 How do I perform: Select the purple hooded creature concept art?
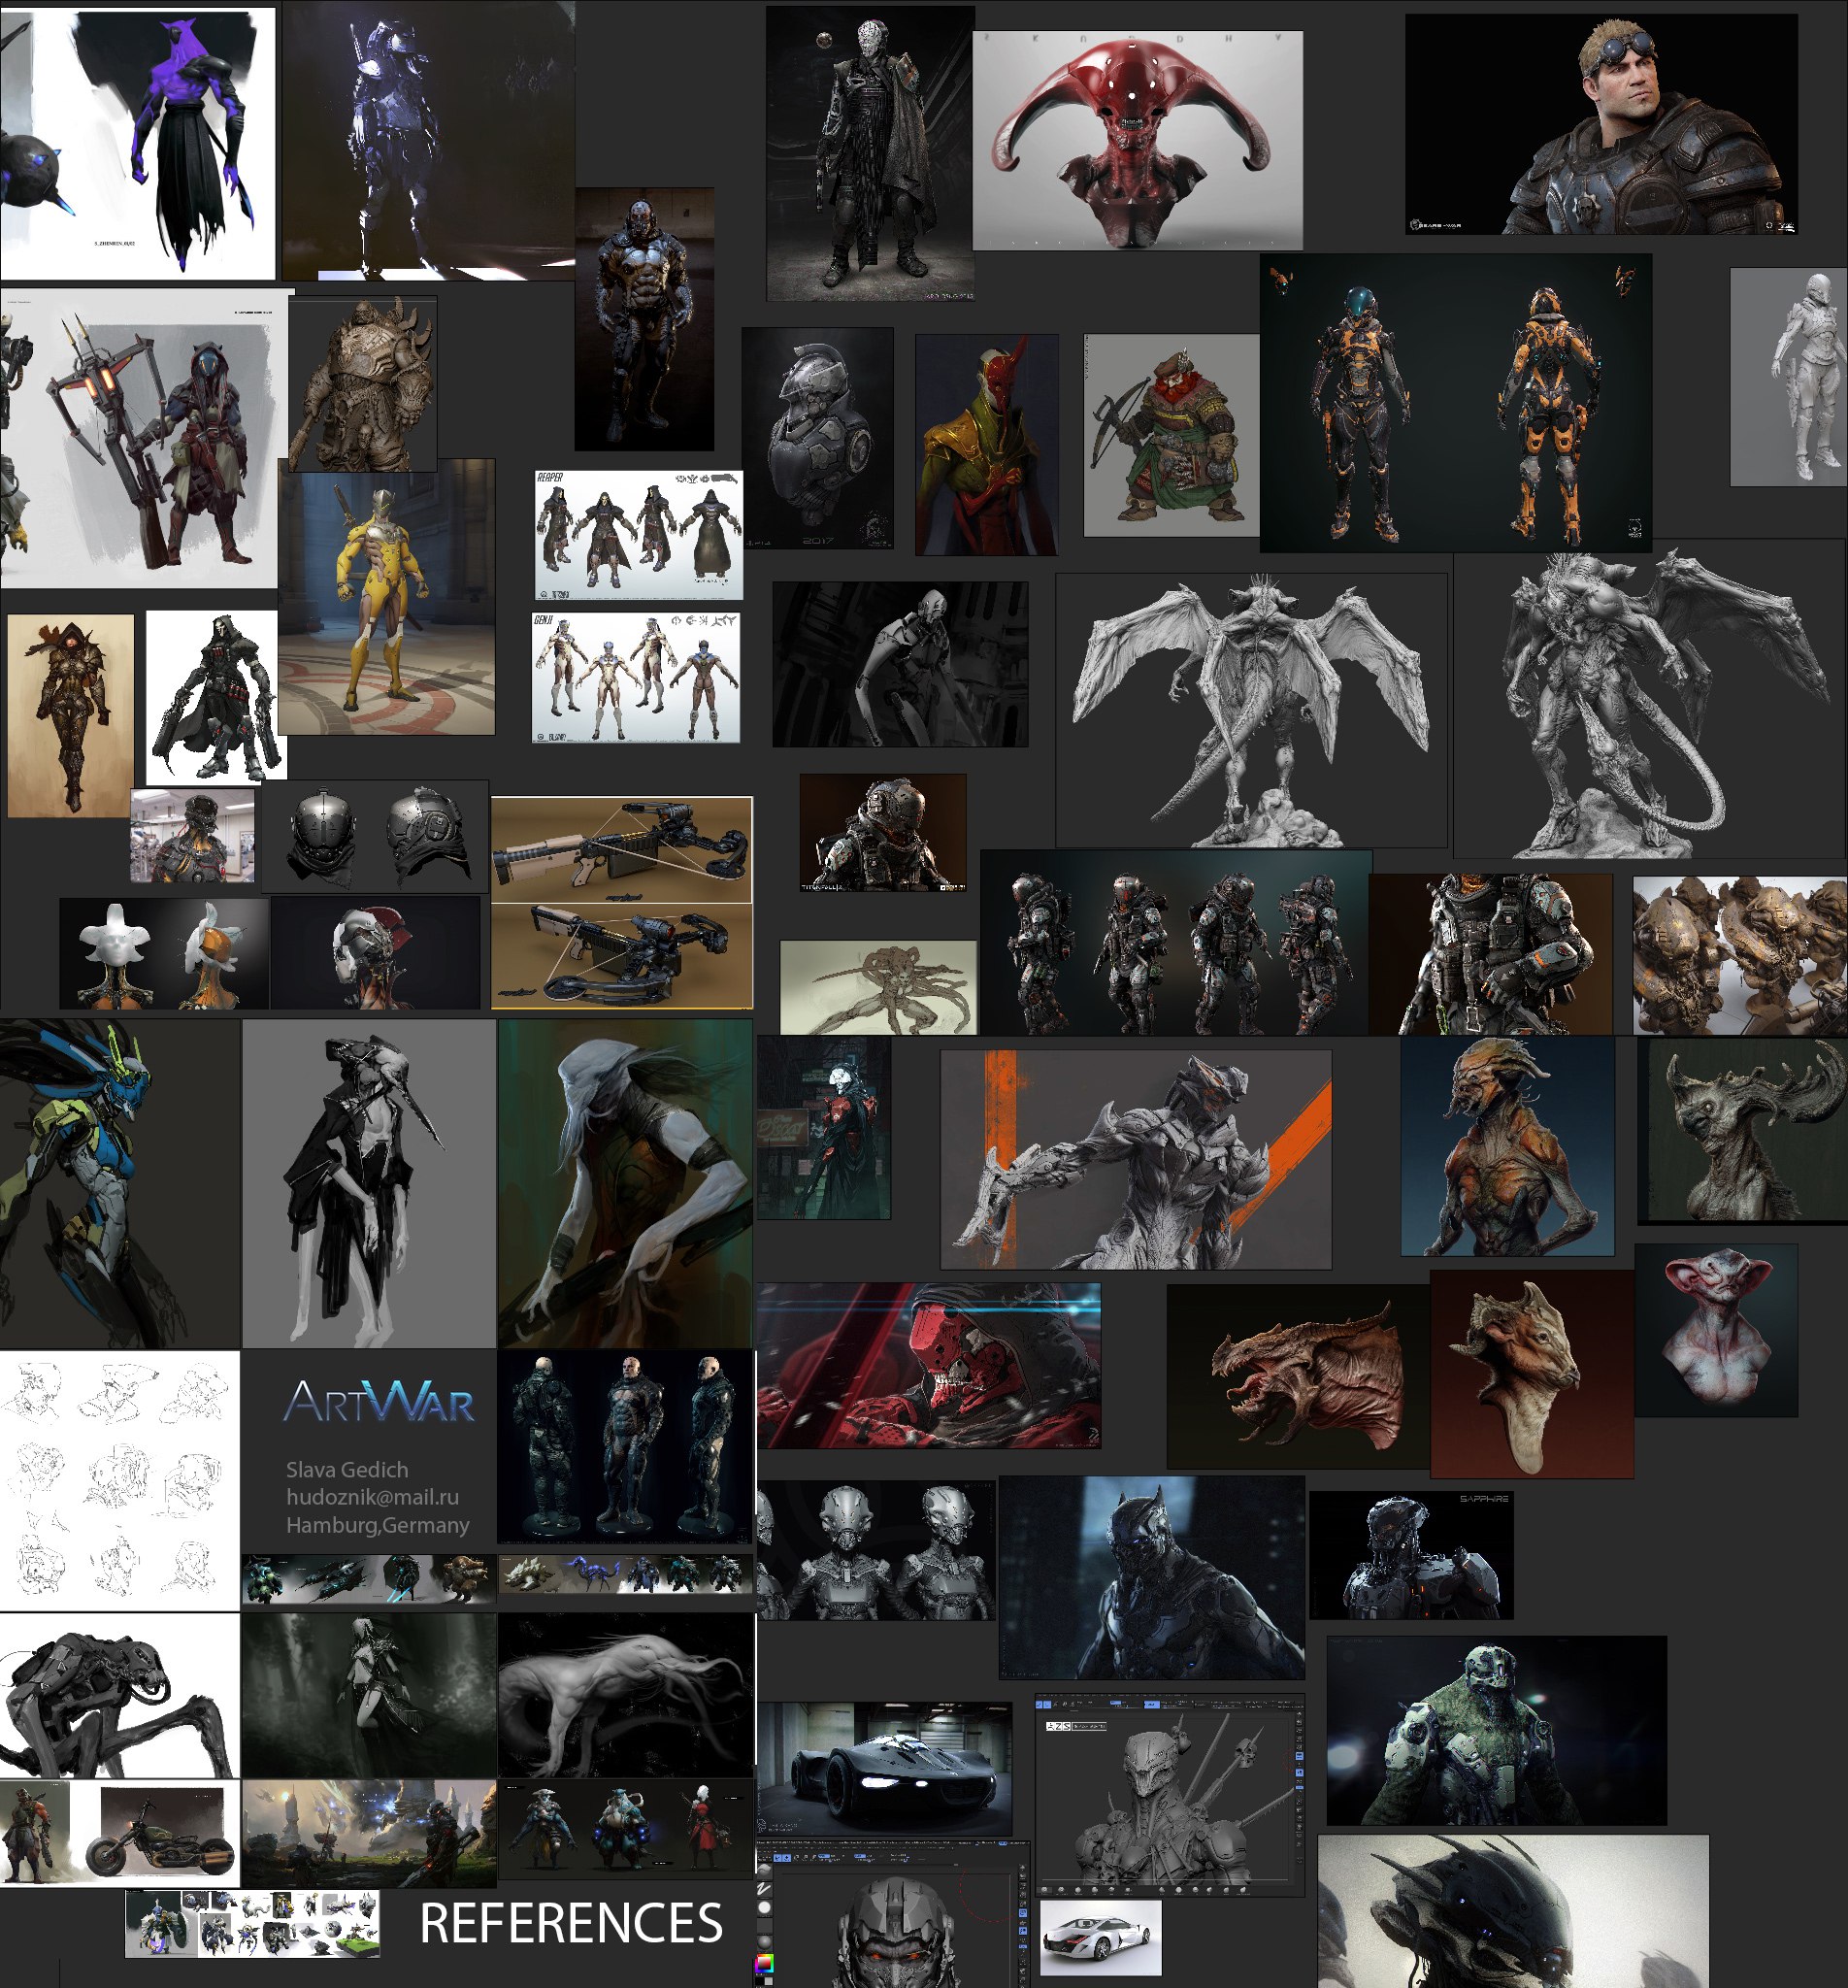pyautogui.click(x=138, y=144)
